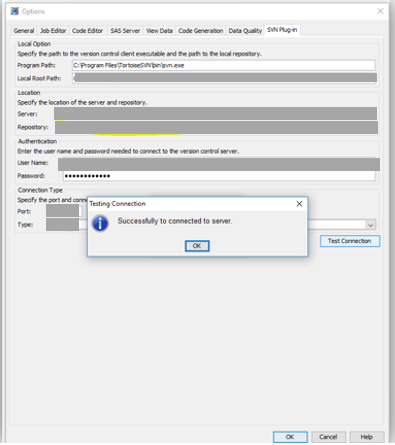Click the Local Root Path field

pyautogui.click(x=225, y=78)
